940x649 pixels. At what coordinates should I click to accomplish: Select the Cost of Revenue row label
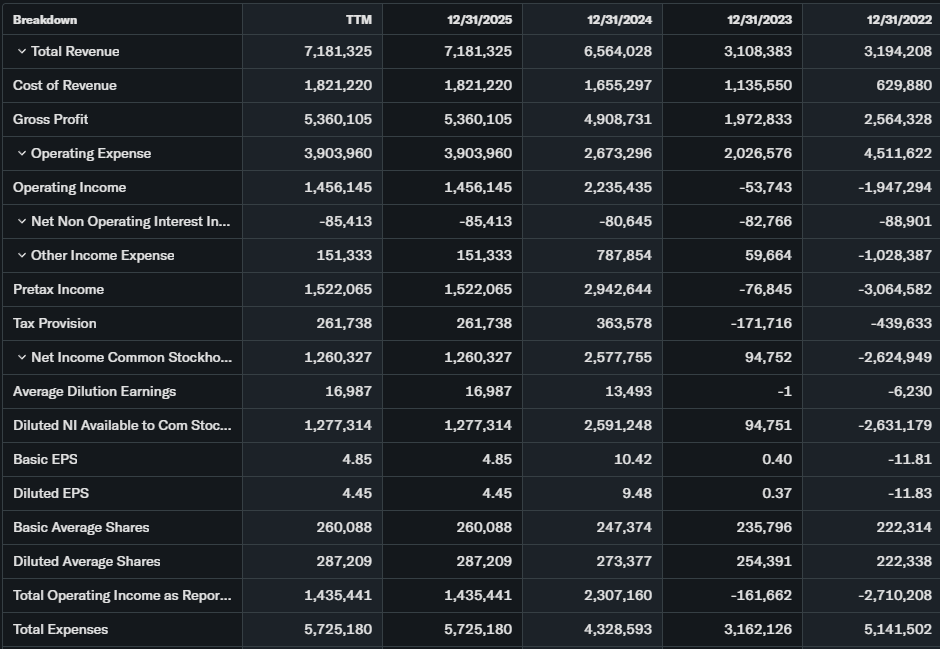click(x=65, y=86)
